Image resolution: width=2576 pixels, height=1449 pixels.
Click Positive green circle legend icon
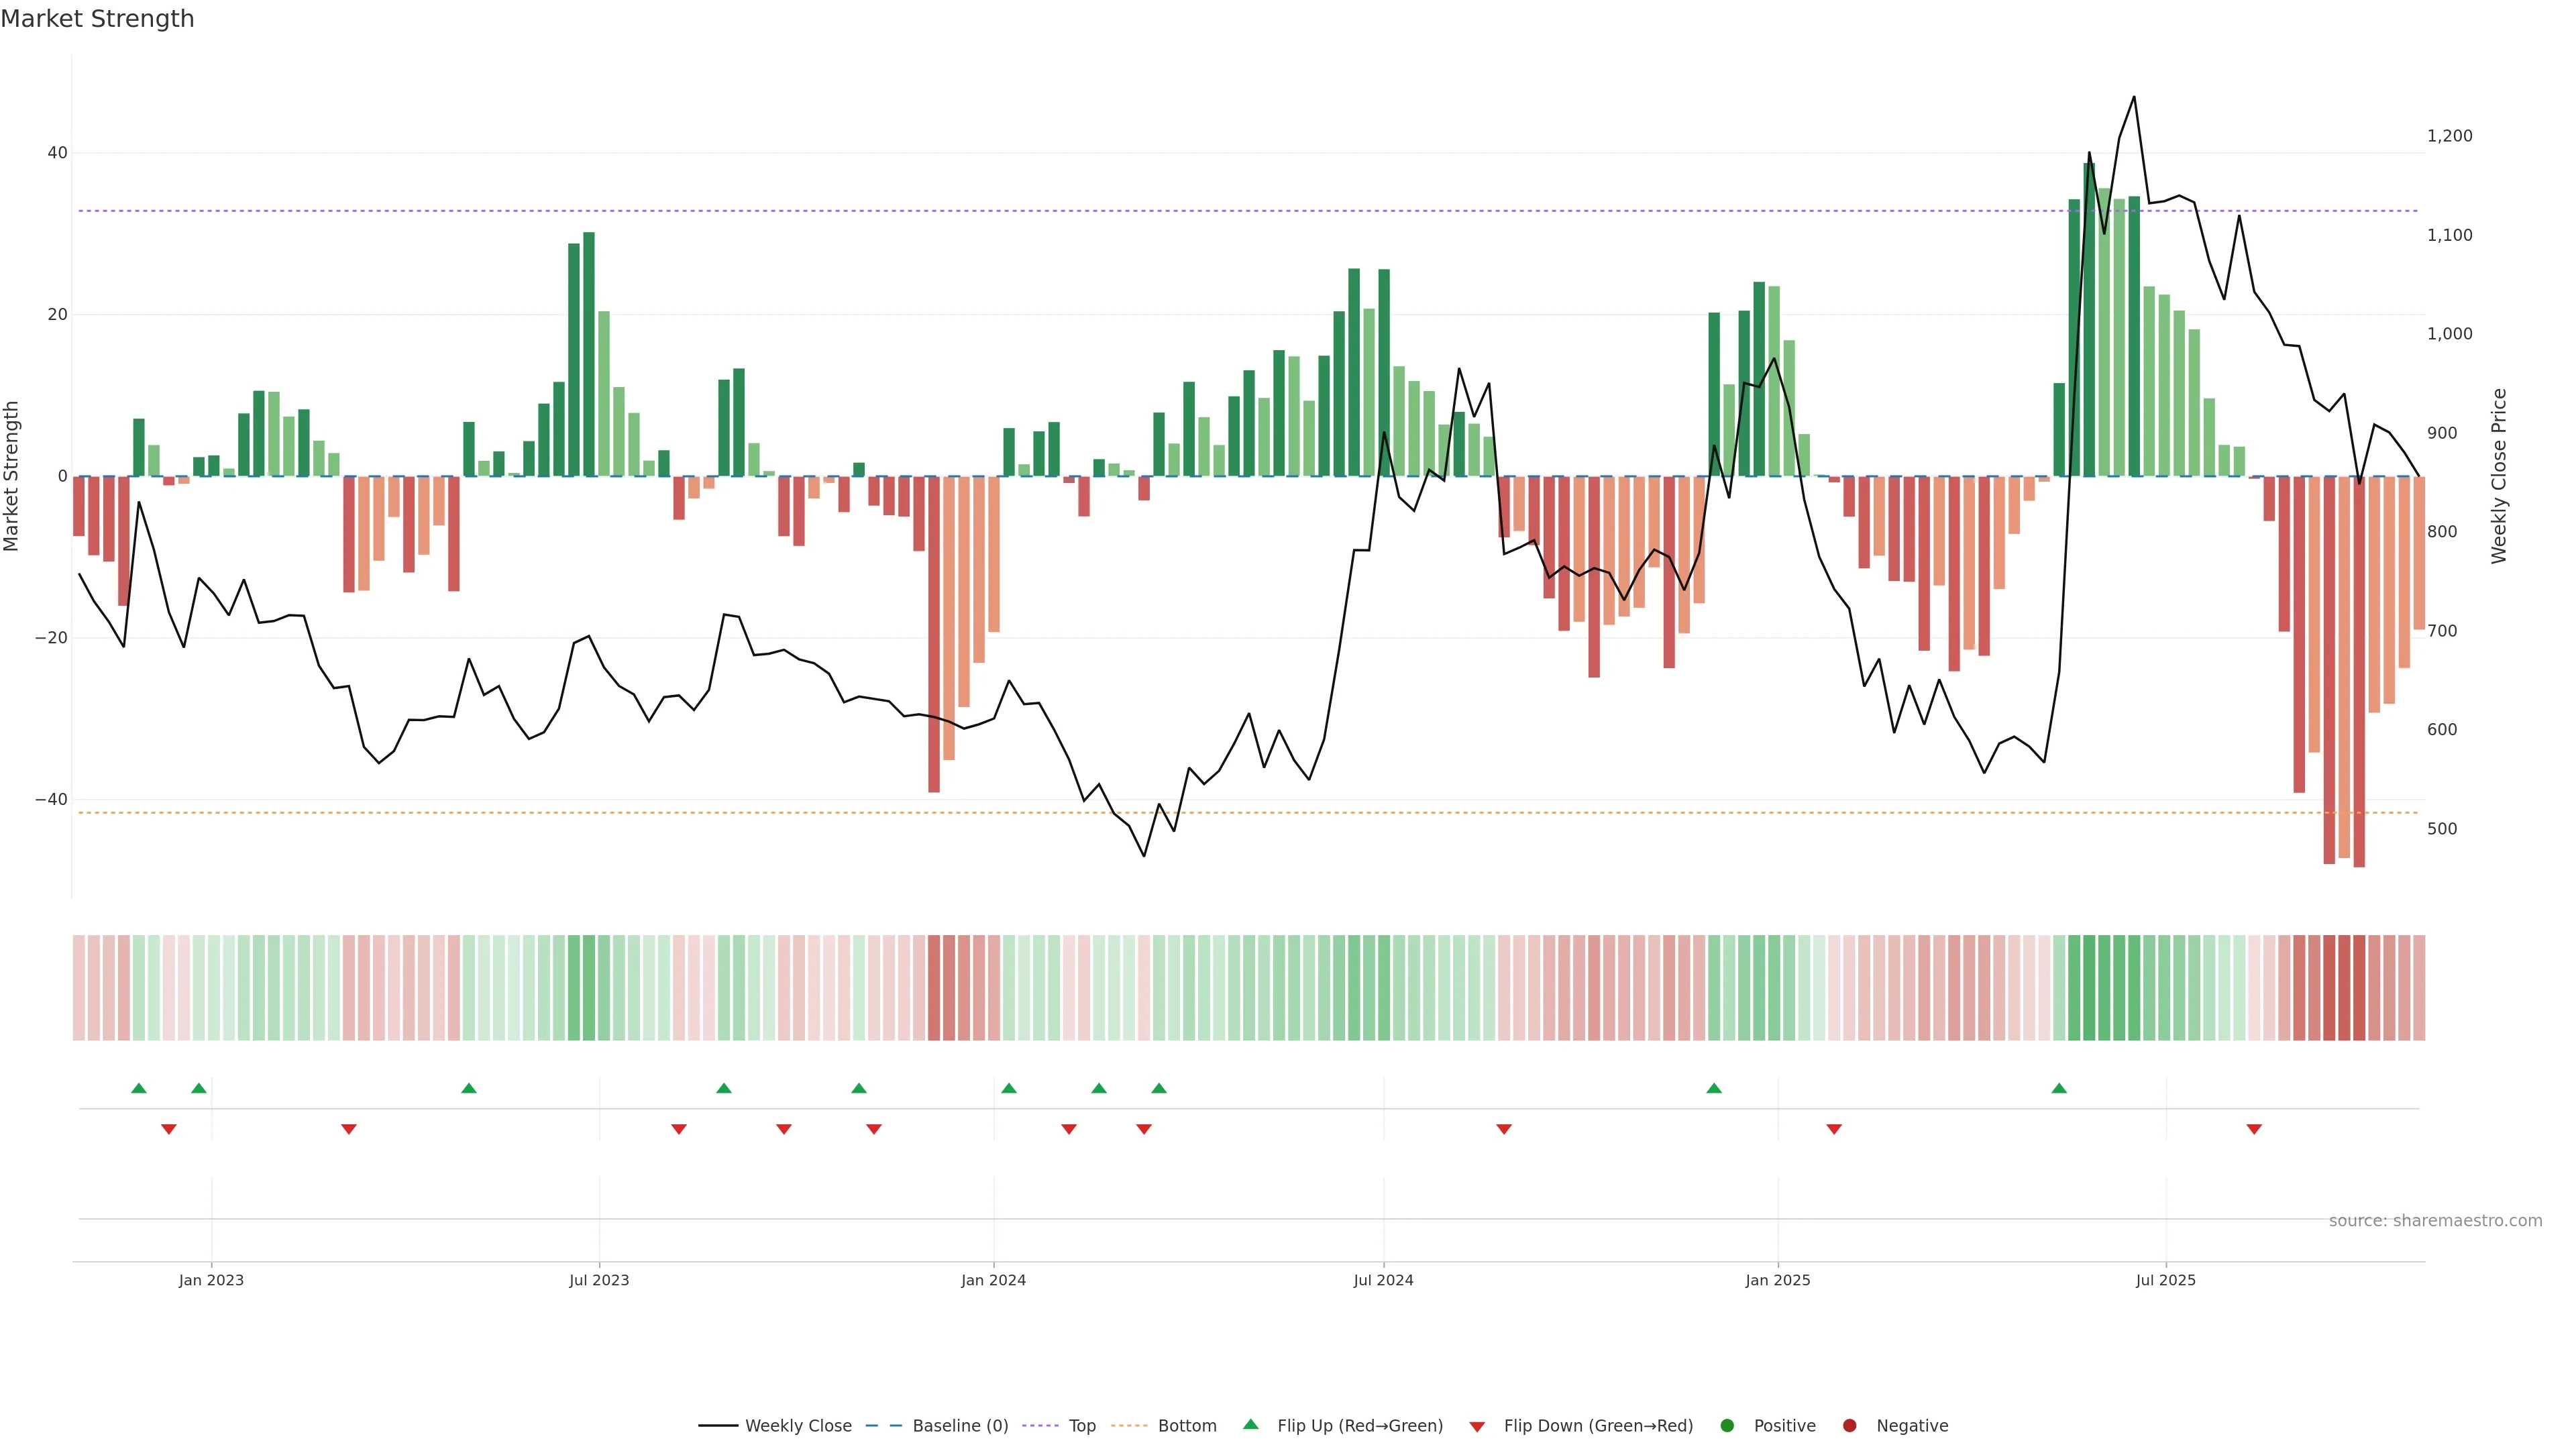tap(1727, 1426)
